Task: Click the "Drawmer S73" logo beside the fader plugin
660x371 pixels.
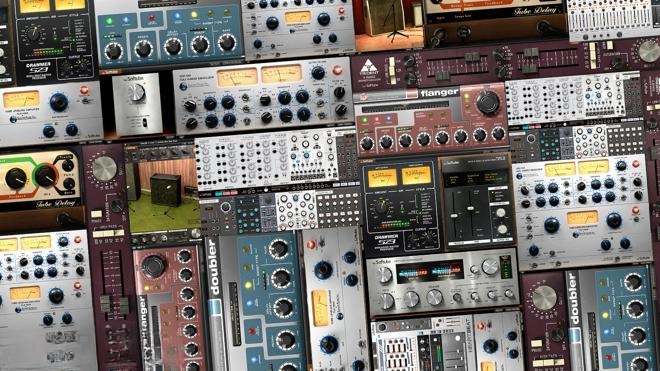Action: click(385, 241)
